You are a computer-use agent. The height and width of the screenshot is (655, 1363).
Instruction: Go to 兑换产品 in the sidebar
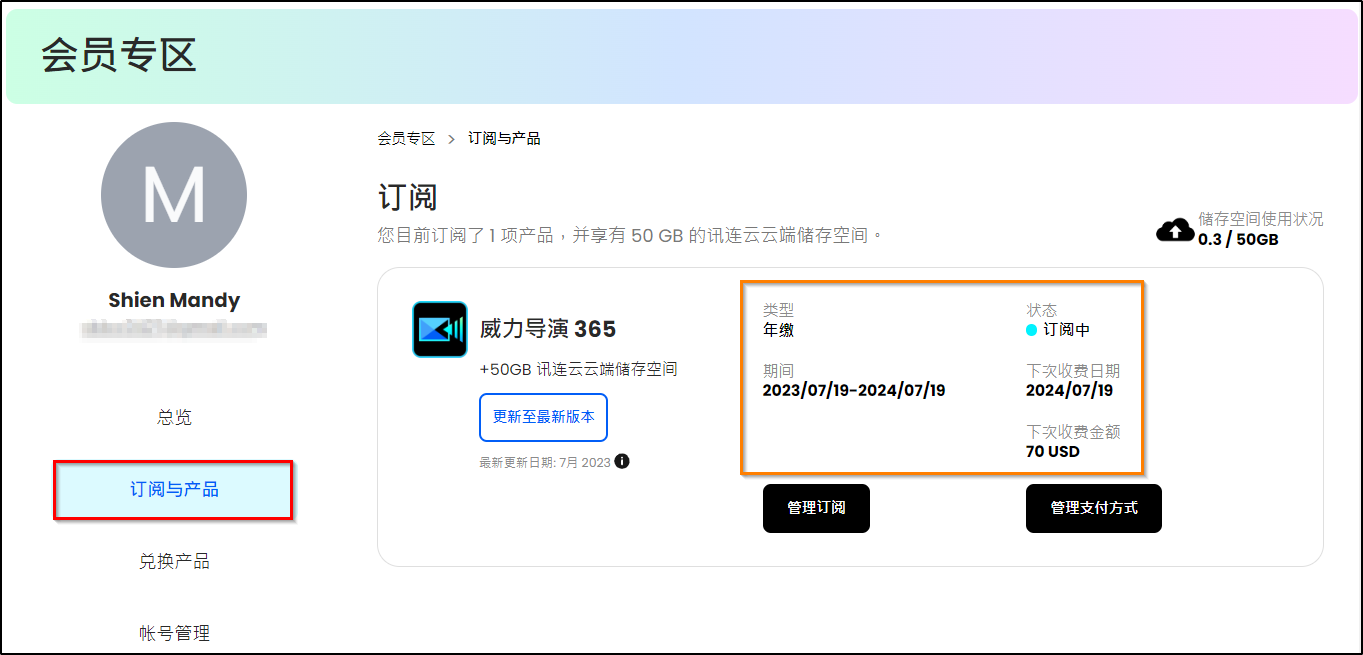[x=174, y=562]
